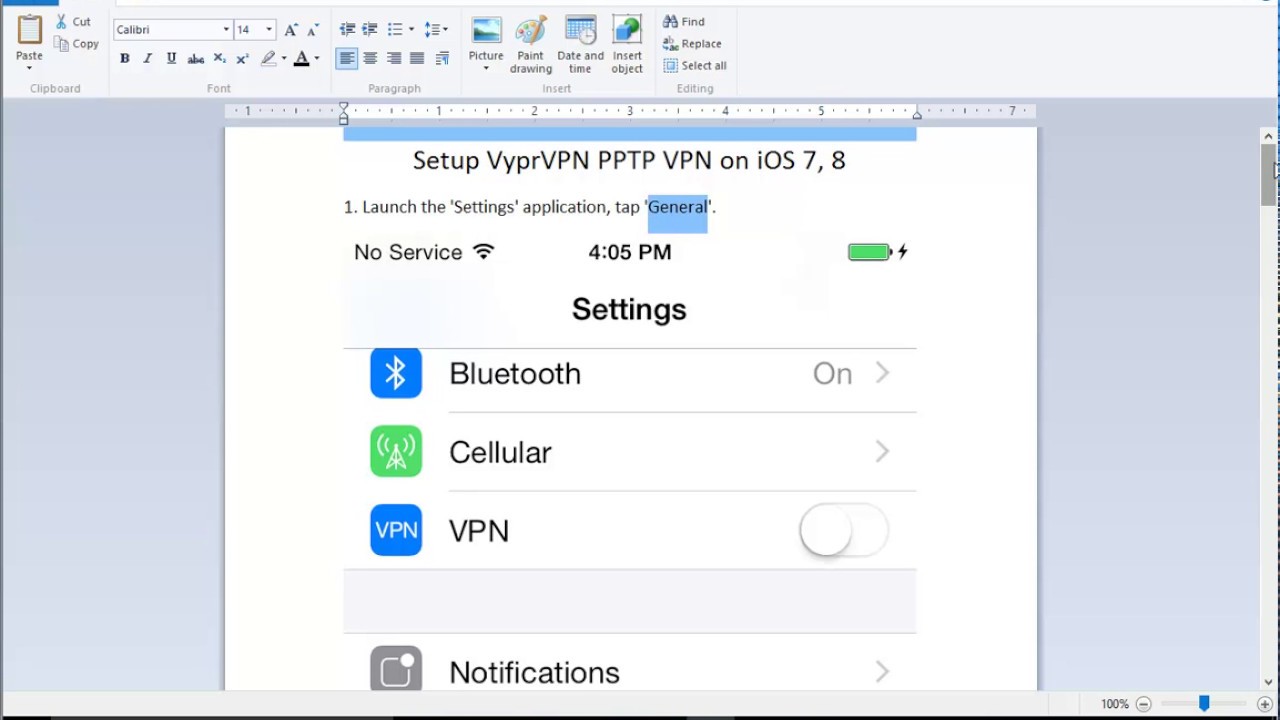Center align the paragraph
The image size is (1280, 720).
[x=370, y=59]
